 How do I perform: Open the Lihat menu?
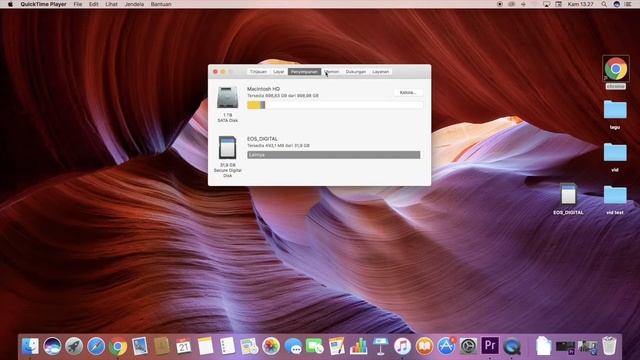111,4
